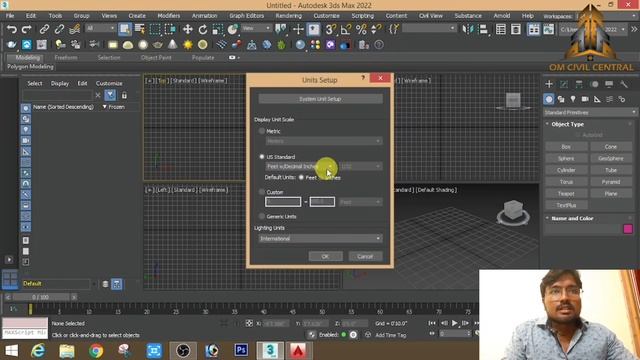
Task: Toggle the Percent Snap icon
Action: pyautogui.click(x=361, y=29)
